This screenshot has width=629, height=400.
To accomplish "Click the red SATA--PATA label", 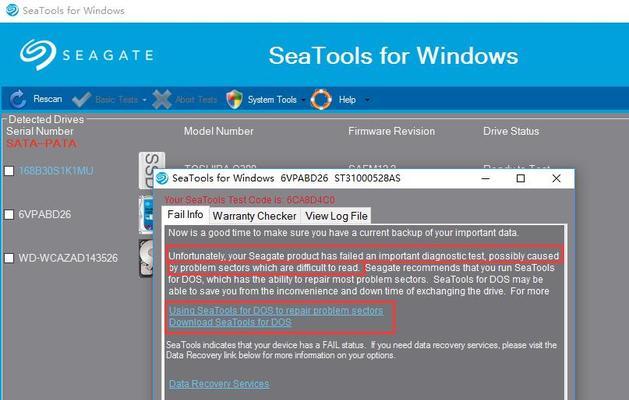I will (41, 144).
